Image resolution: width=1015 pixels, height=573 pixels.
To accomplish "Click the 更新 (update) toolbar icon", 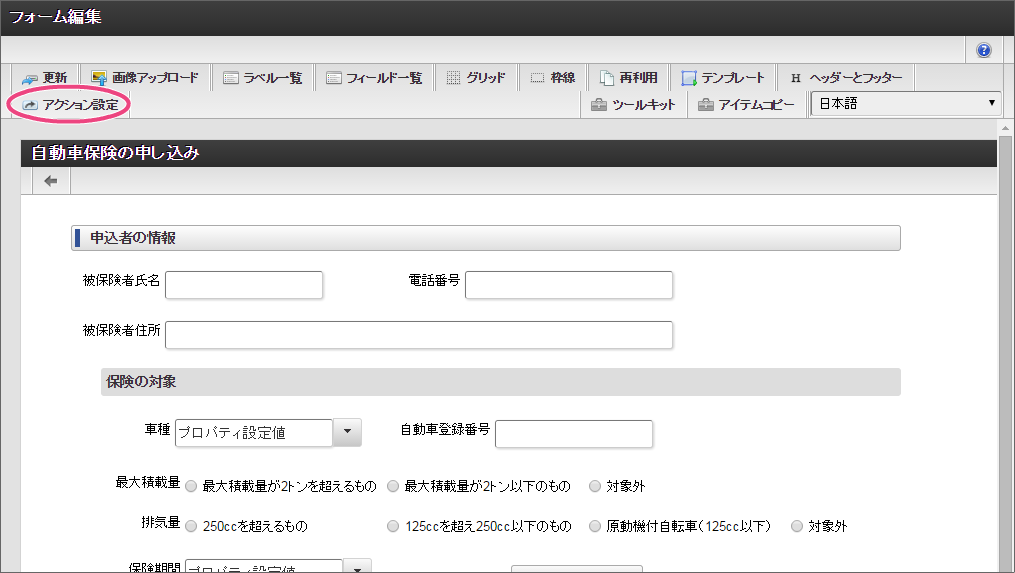I will point(44,78).
